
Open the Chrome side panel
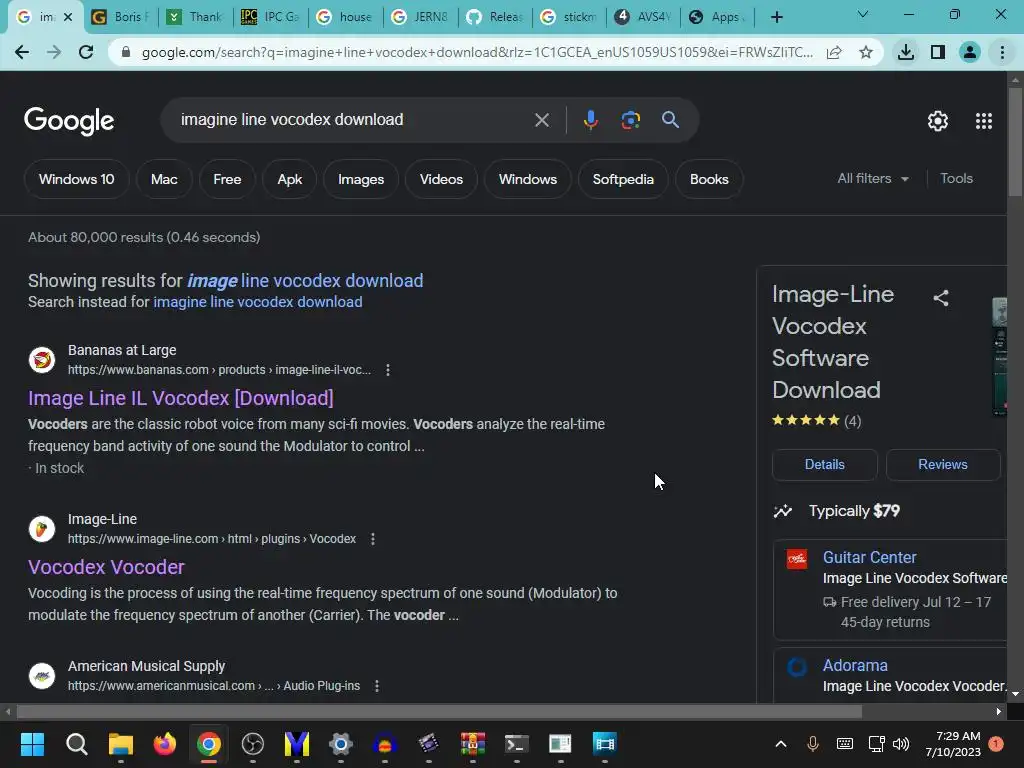pos(938,52)
